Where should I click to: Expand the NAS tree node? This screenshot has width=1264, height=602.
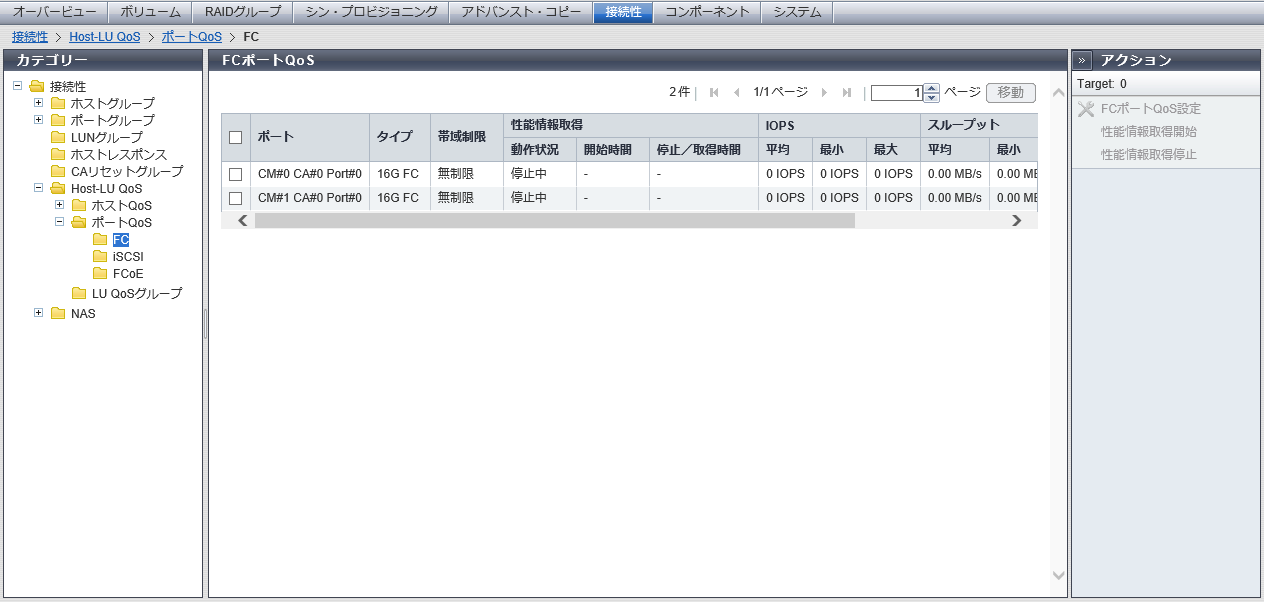39,313
